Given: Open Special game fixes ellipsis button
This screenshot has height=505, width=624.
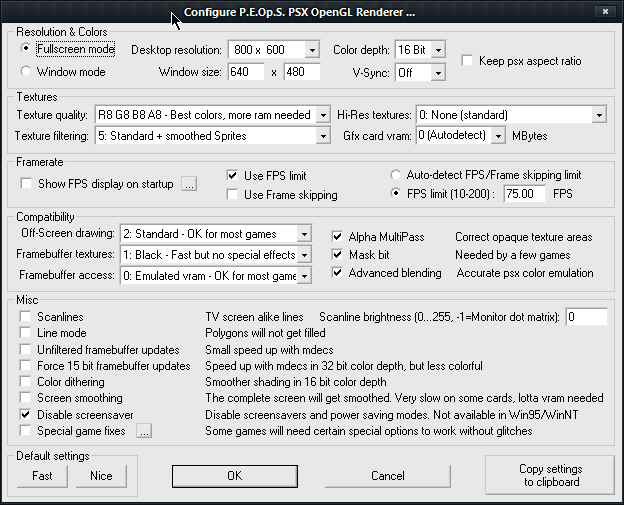Looking at the screenshot, I should 144,431.
